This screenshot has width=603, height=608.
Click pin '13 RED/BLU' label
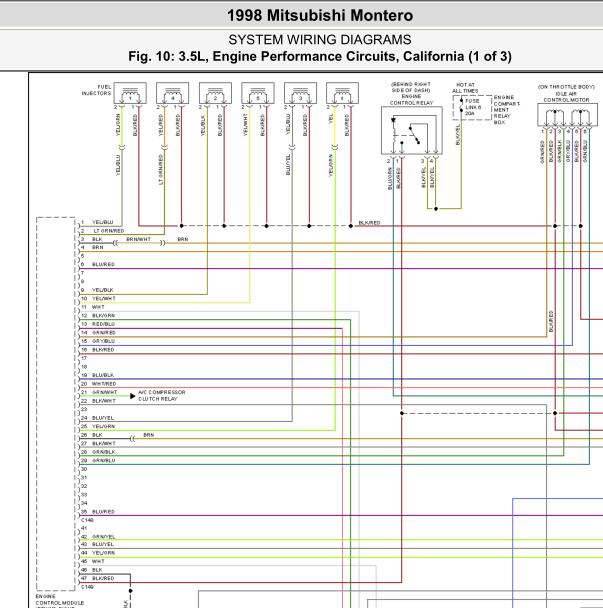pyautogui.click(x=98, y=324)
